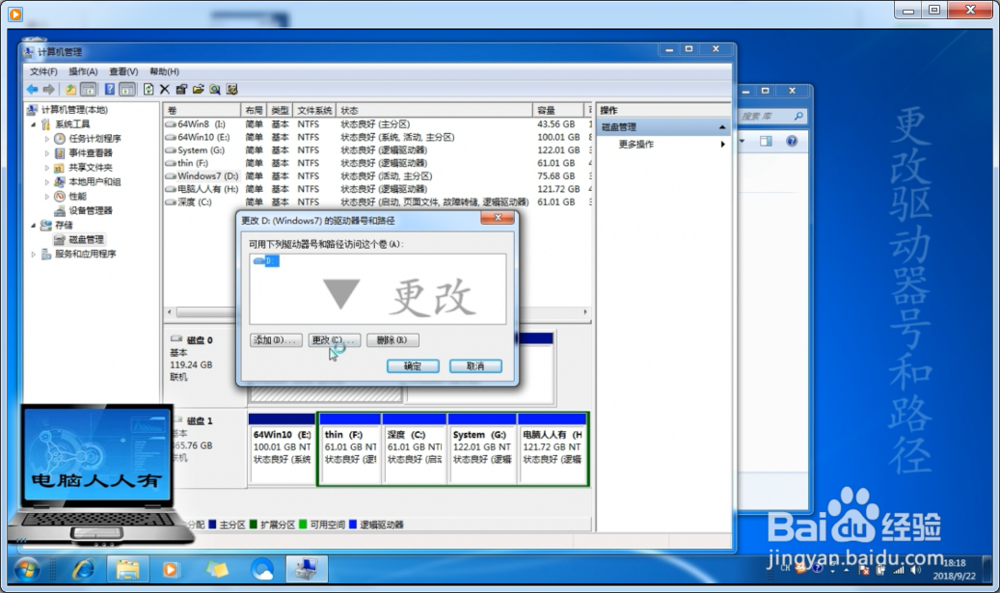Select the thin (F:) partition block on Disk 1
This screenshot has width=1000, height=593.
click(x=350, y=450)
